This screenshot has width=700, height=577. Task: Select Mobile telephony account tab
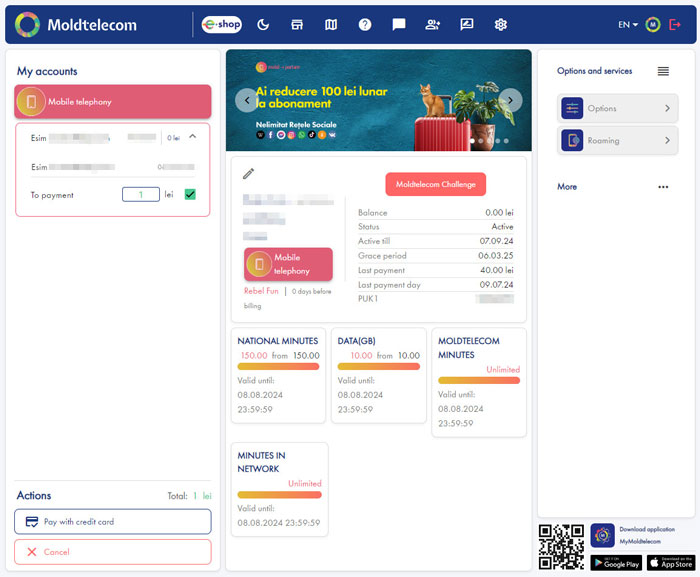pos(113,102)
